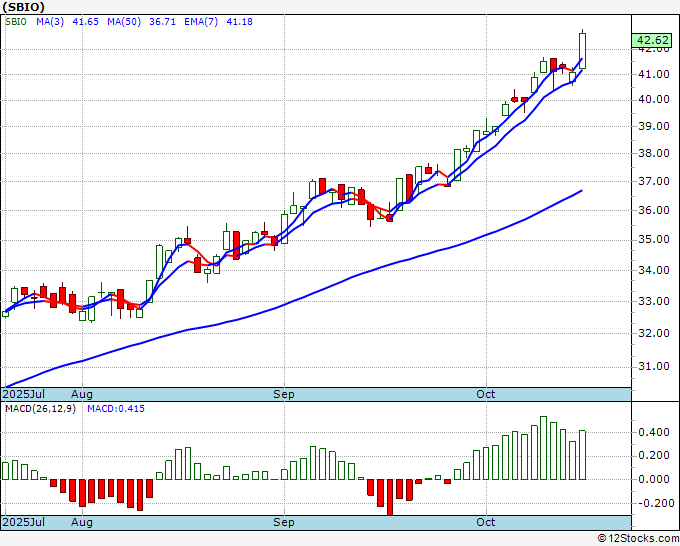Click 2025Jul on the price chart axis
The height and width of the screenshot is (546, 680).
tap(24, 394)
